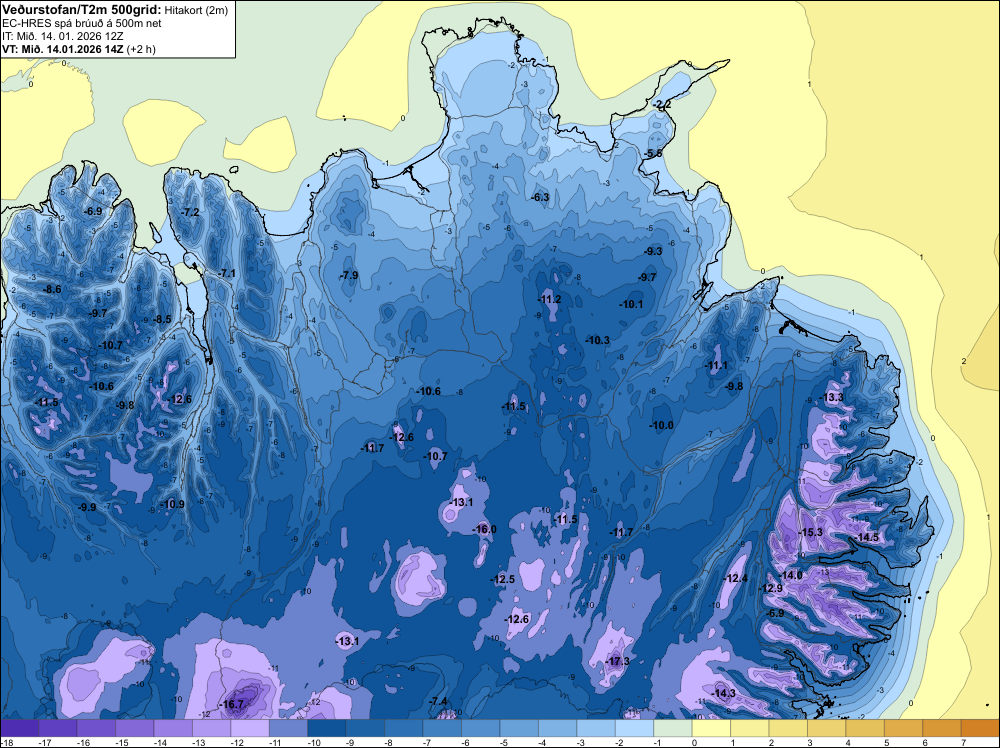Click the -9.9 temperature label
Screen dimensions: 1000x748
87,508
